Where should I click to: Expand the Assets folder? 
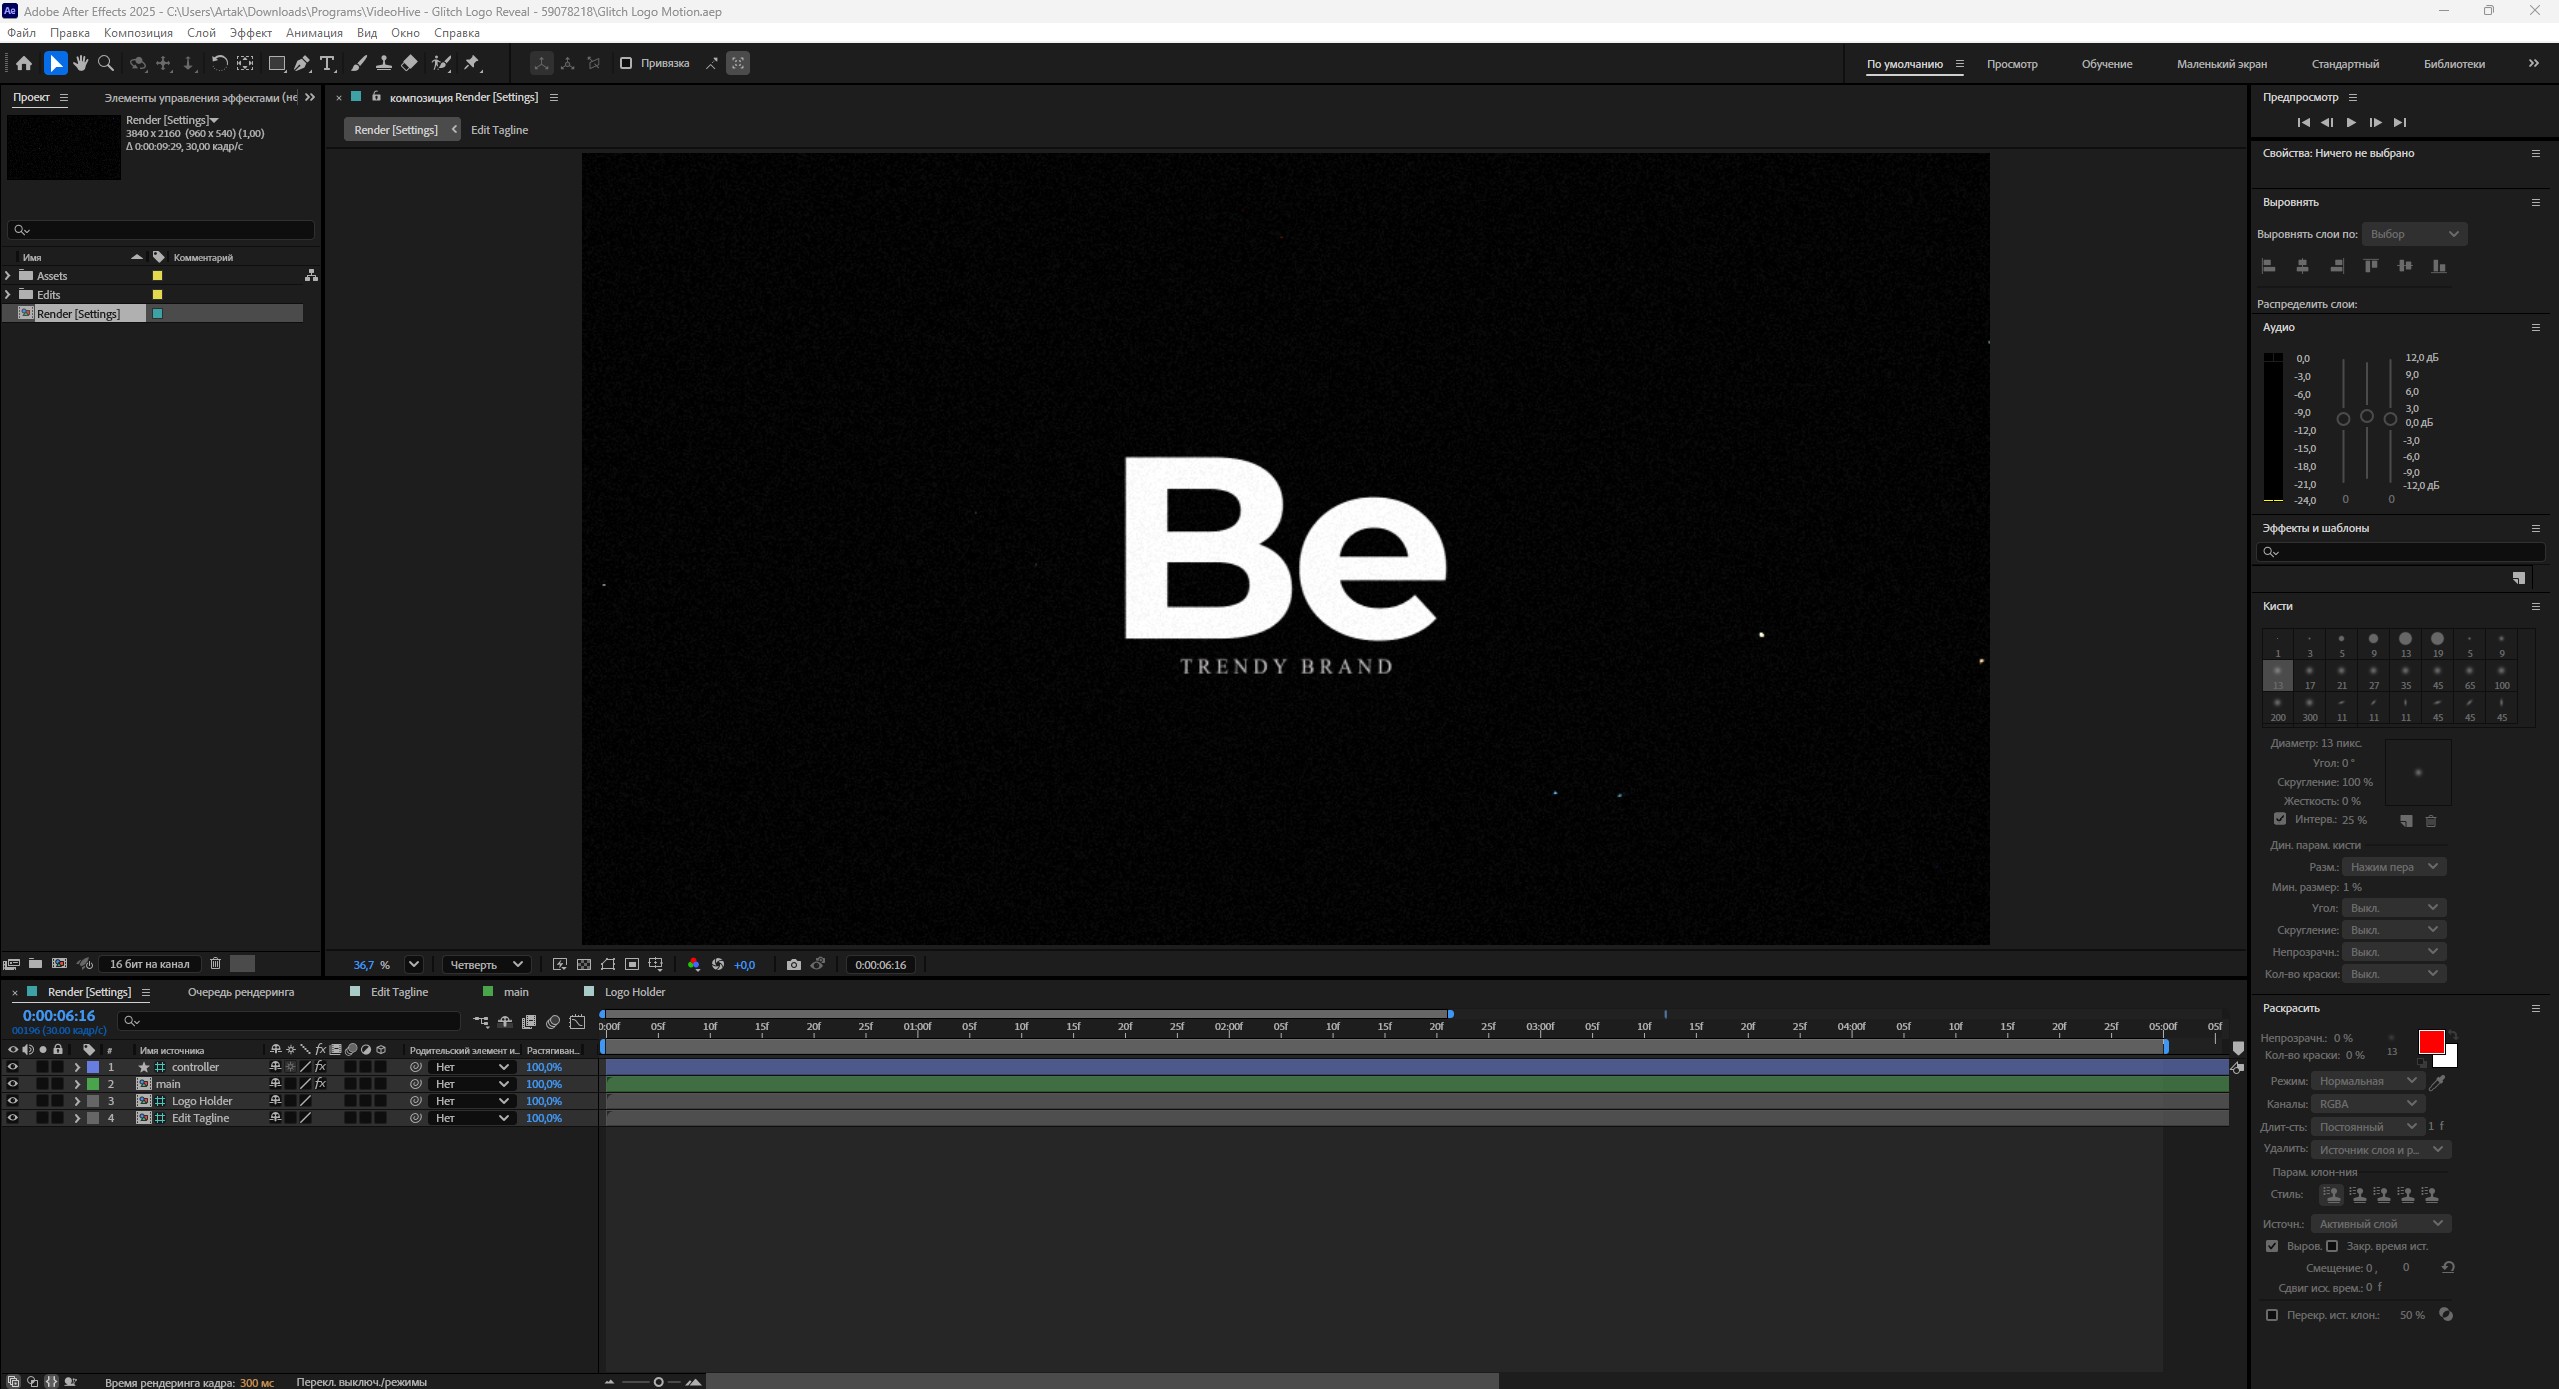pos(9,276)
